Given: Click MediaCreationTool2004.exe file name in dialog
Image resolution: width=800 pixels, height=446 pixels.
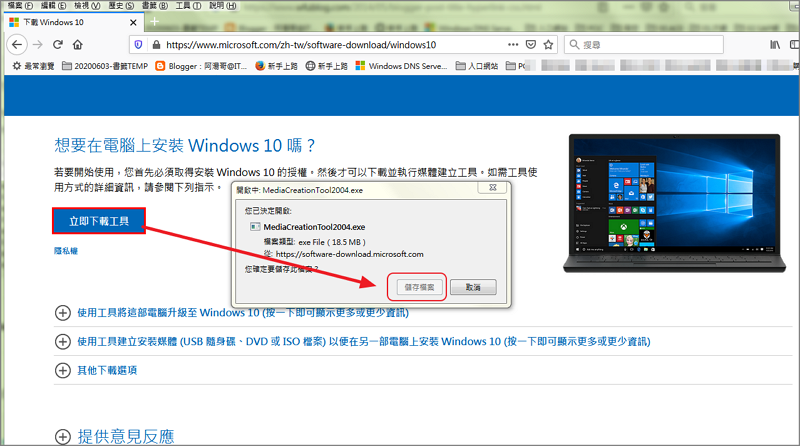Looking at the screenshot, I should pyautogui.click(x=314, y=227).
